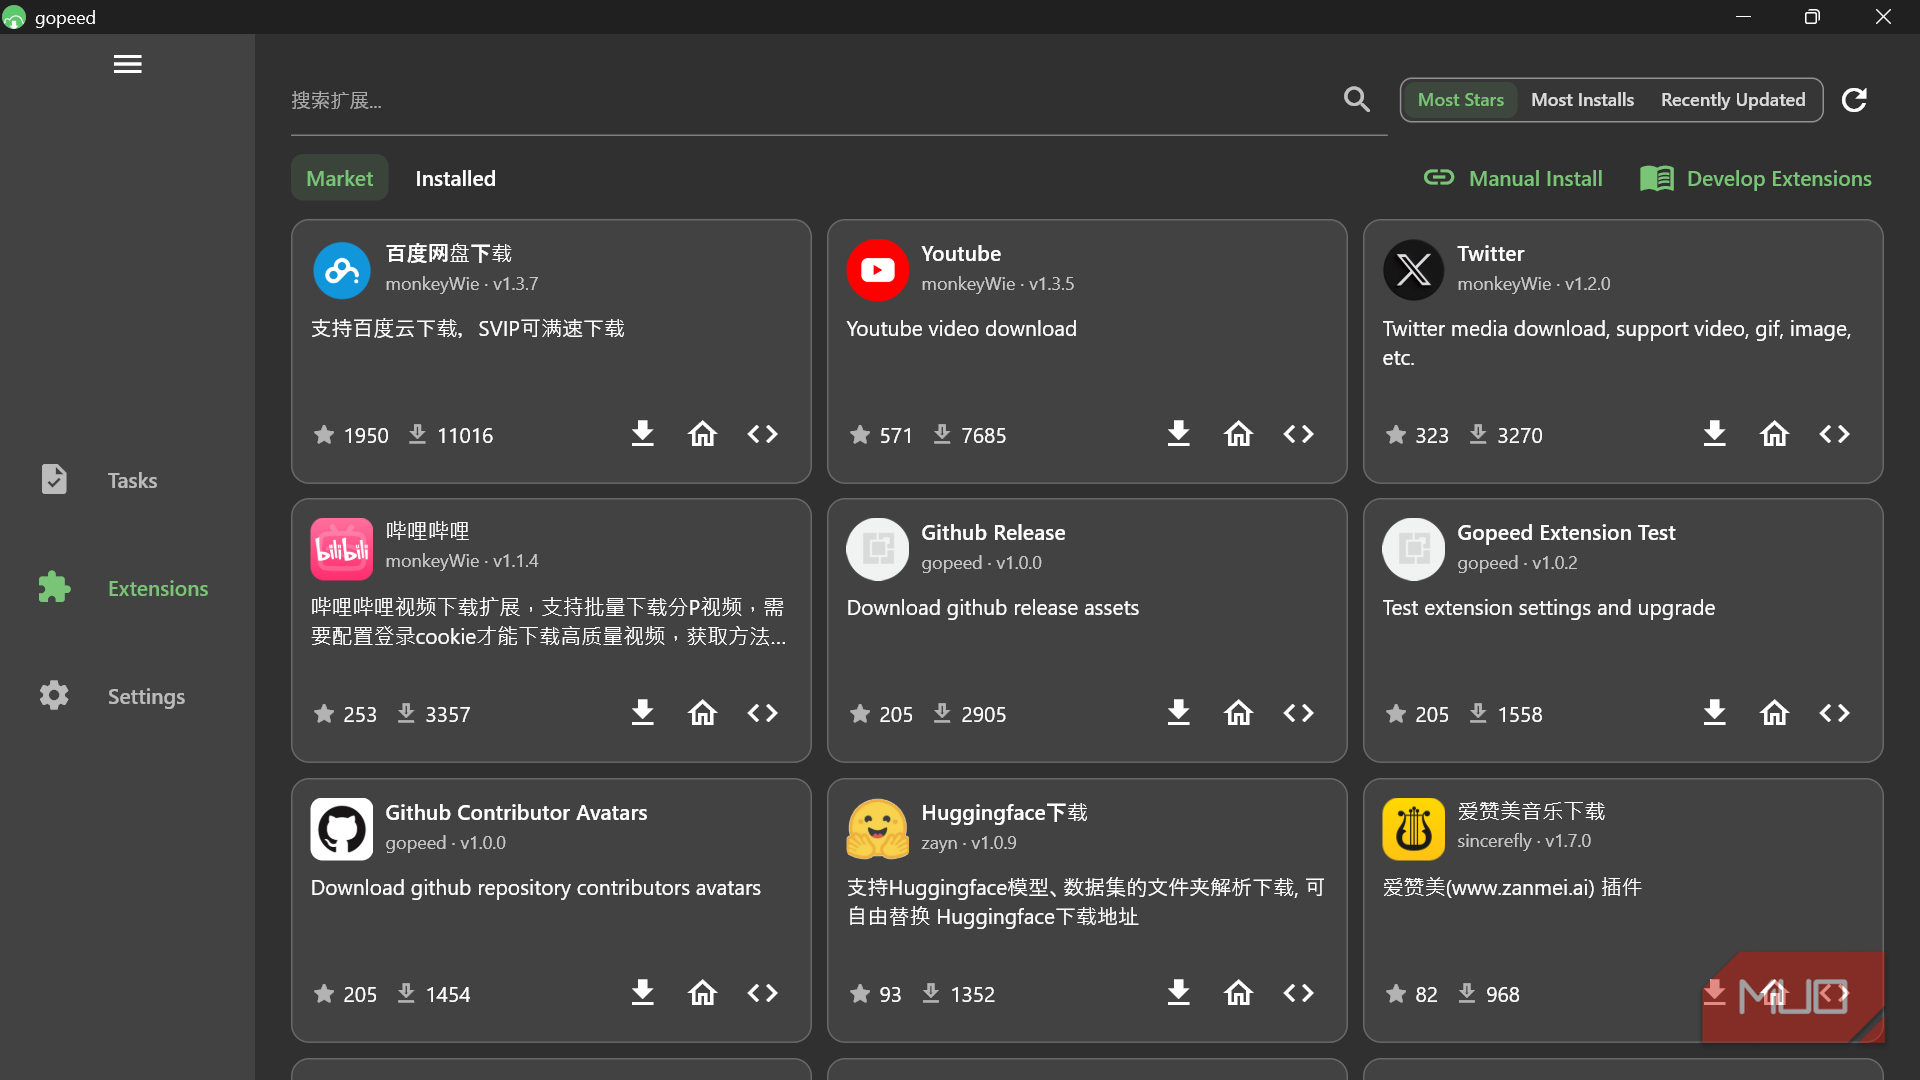View source code of Huggingface下载 extension
This screenshot has width=1920, height=1080.
point(1298,993)
